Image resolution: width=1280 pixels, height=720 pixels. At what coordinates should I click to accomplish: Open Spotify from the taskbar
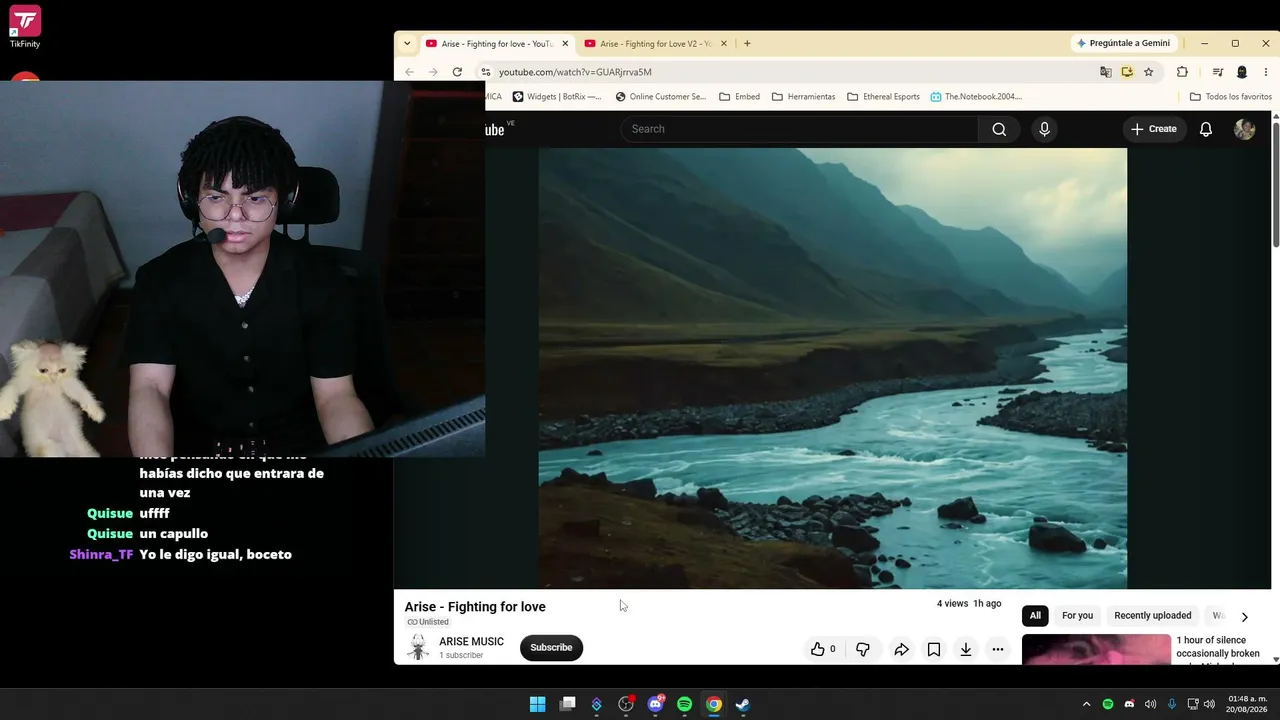point(684,704)
